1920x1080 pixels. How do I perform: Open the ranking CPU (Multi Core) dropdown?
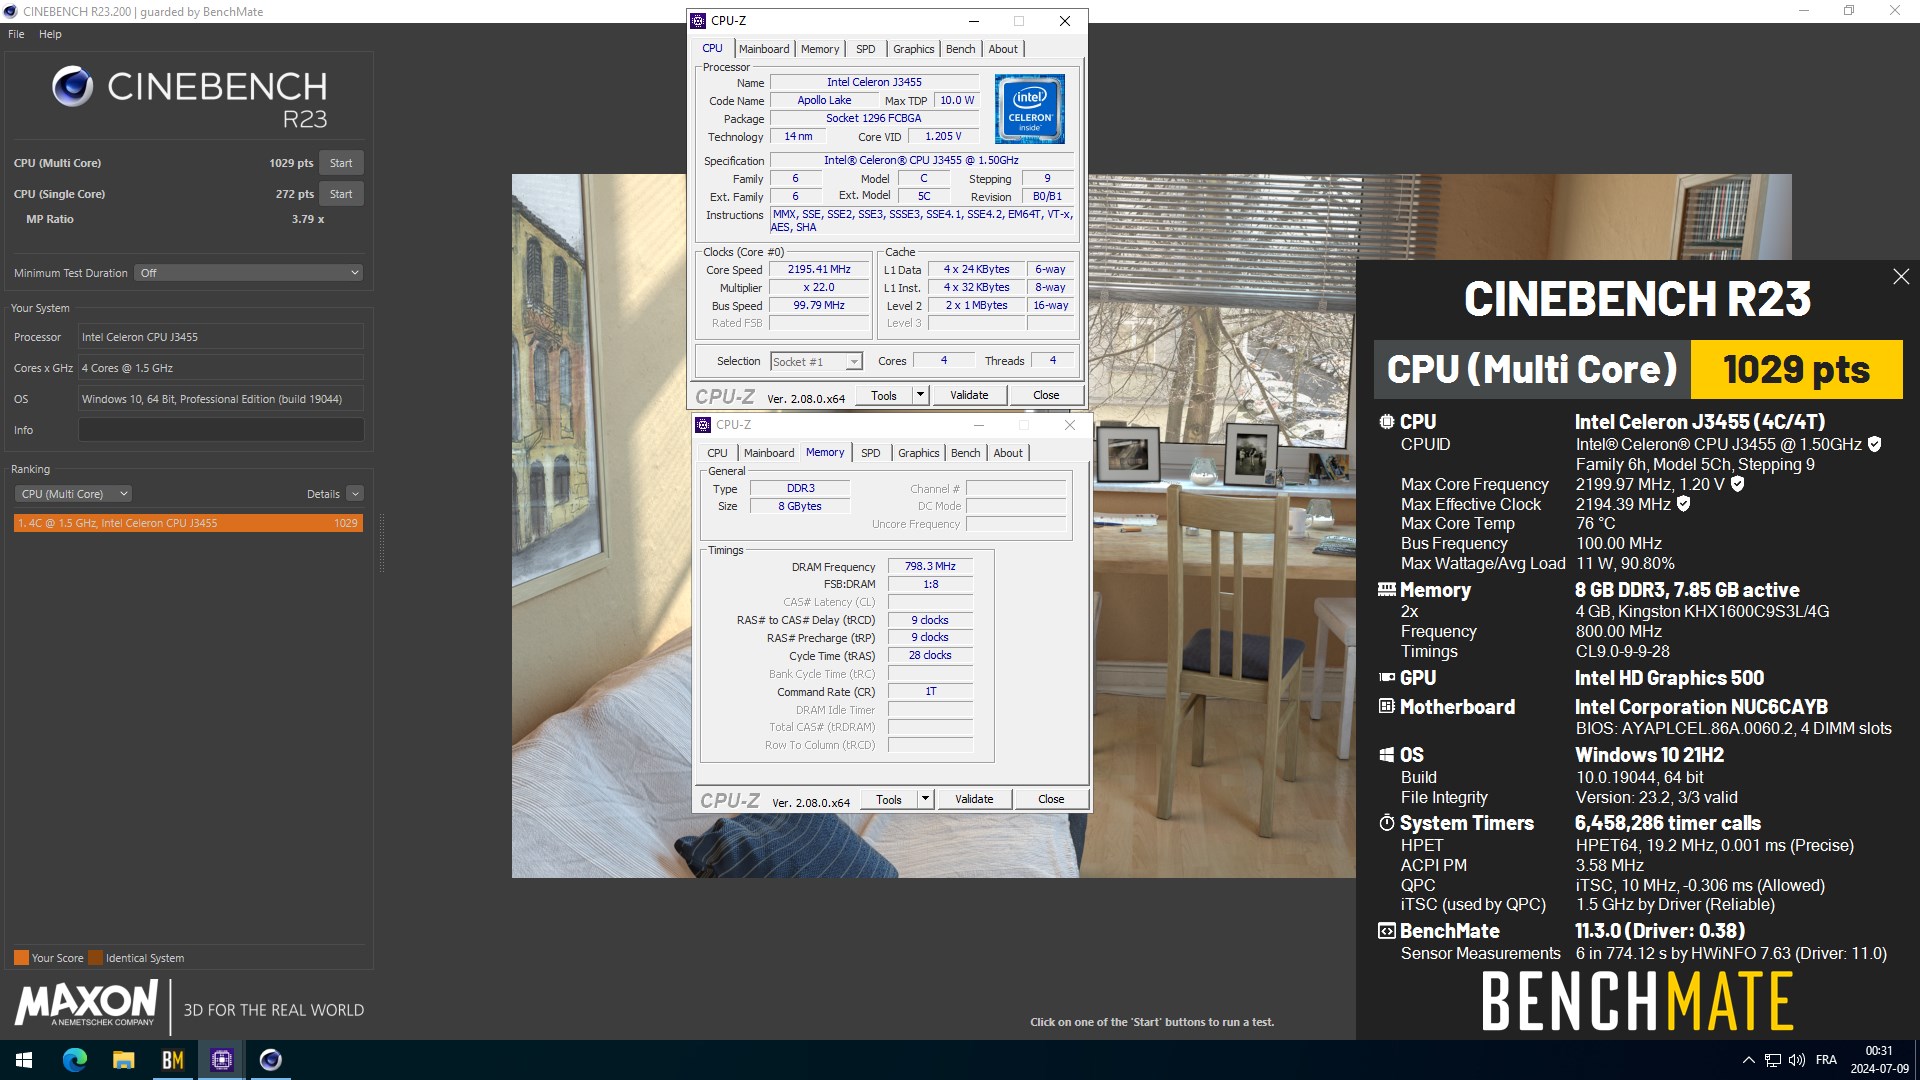[73, 494]
